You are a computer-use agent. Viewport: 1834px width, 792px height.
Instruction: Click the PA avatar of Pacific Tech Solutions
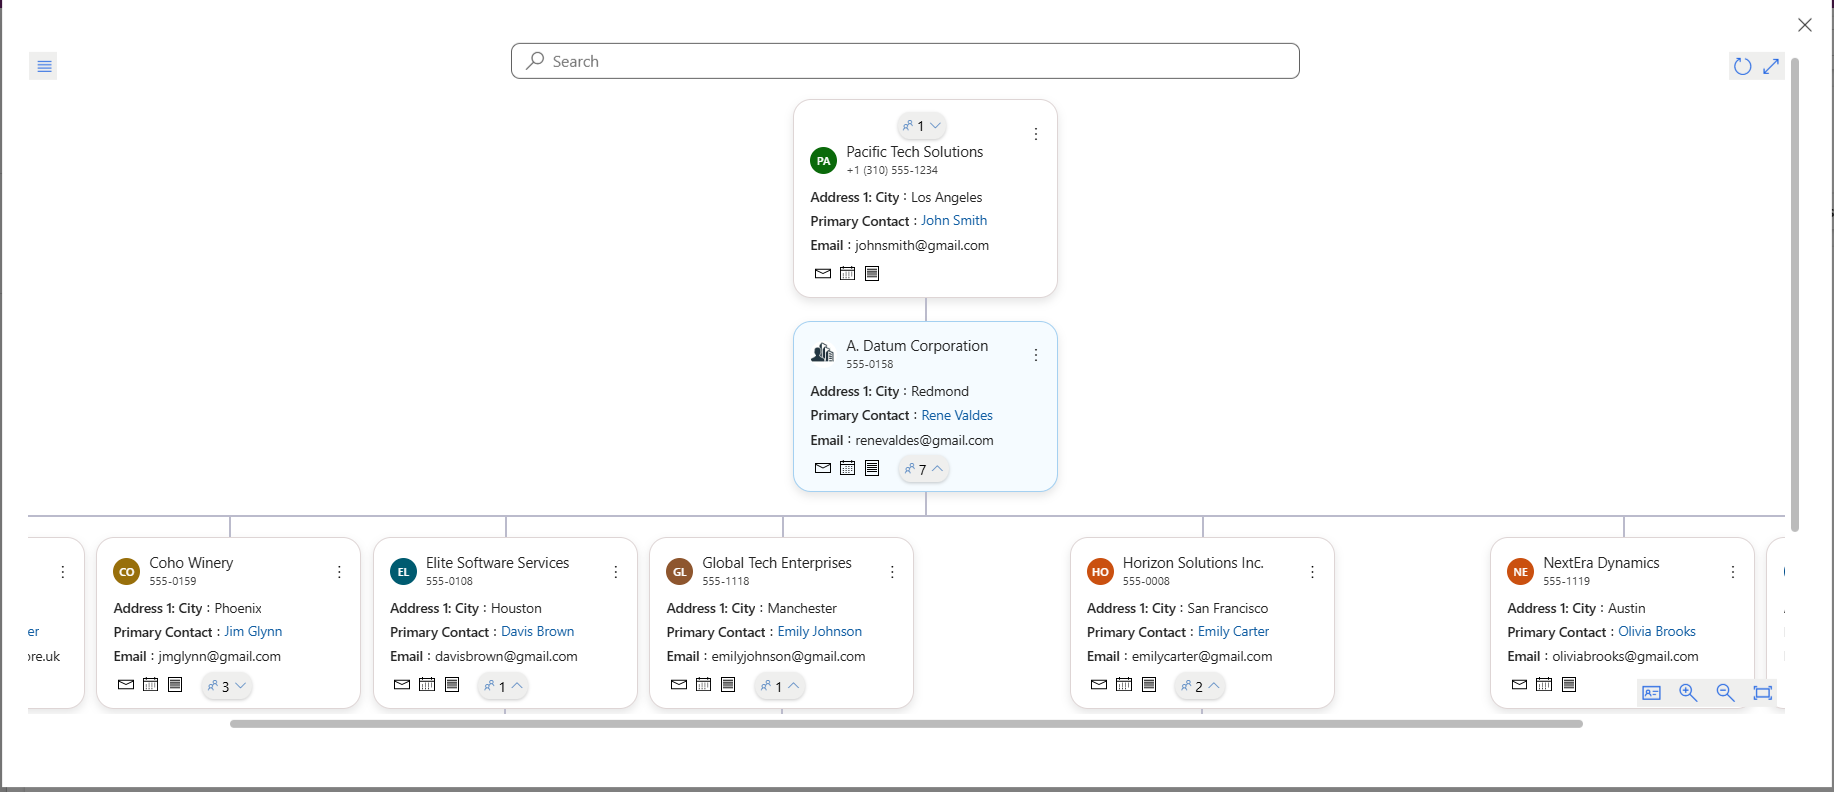824,161
